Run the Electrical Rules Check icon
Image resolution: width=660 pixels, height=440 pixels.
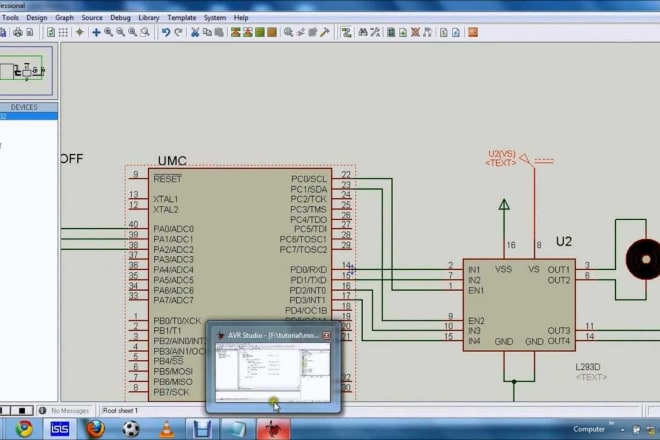(456, 32)
